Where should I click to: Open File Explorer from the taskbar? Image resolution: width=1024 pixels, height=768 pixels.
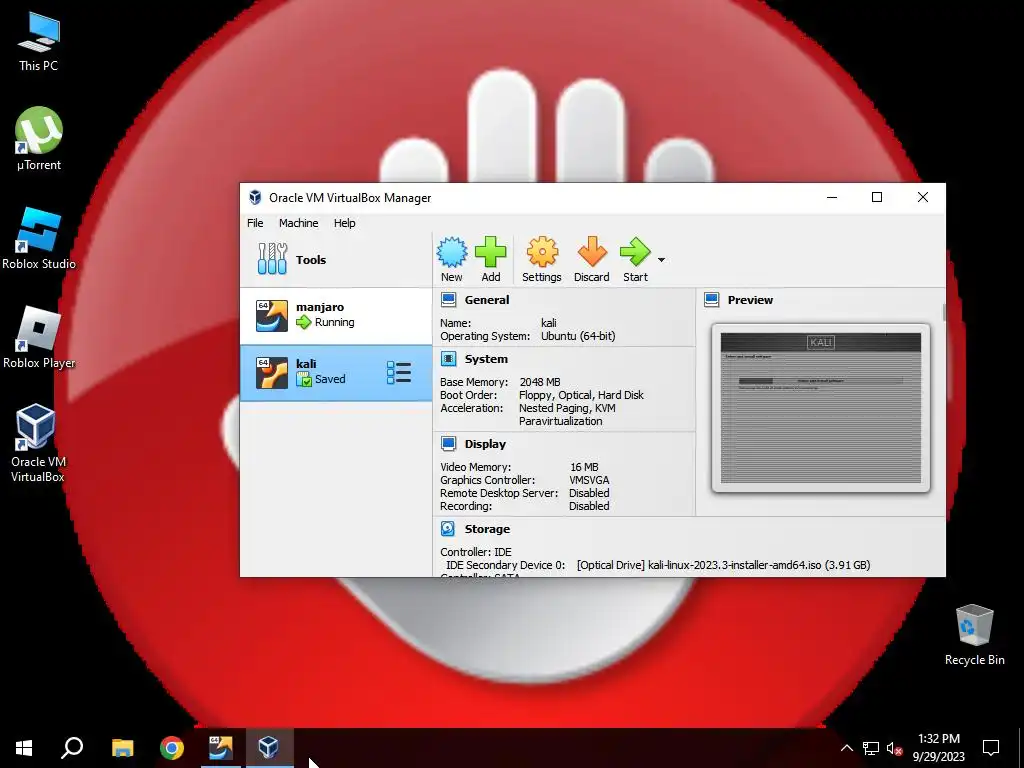coord(122,748)
